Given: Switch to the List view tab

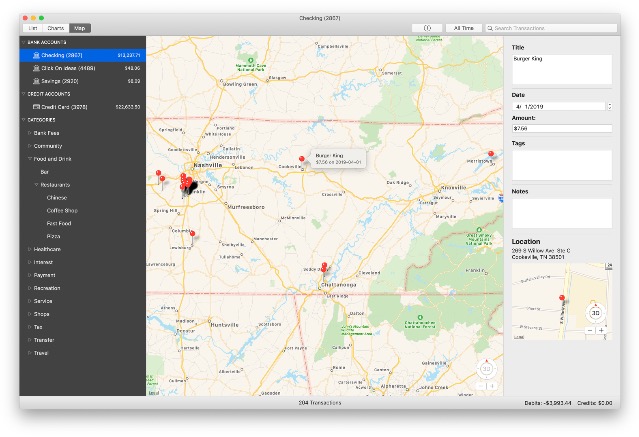Looking at the screenshot, I should (33, 28).
